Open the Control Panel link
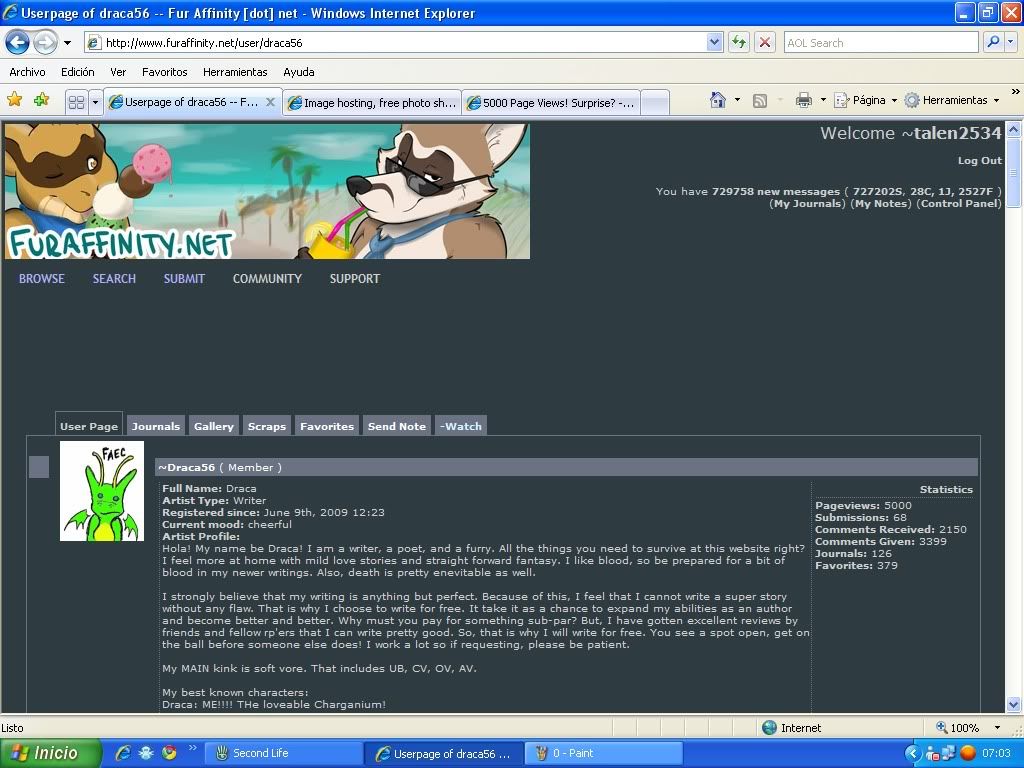1024x768 pixels. click(x=959, y=204)
